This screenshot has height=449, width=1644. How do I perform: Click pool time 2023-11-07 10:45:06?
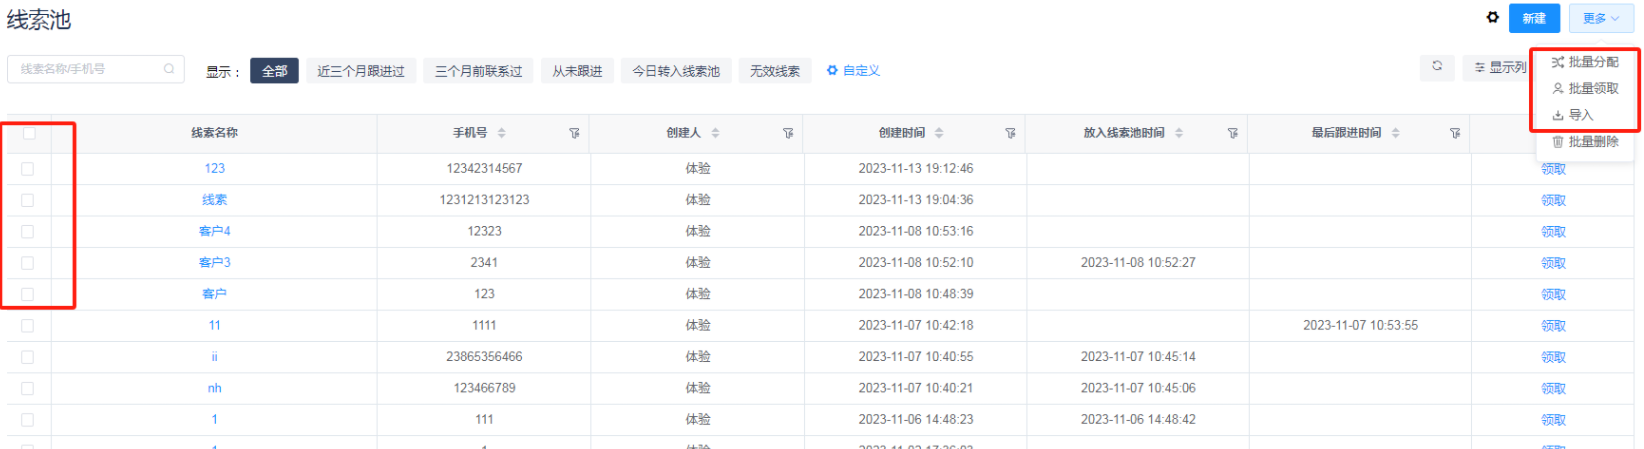(1138, 388)
